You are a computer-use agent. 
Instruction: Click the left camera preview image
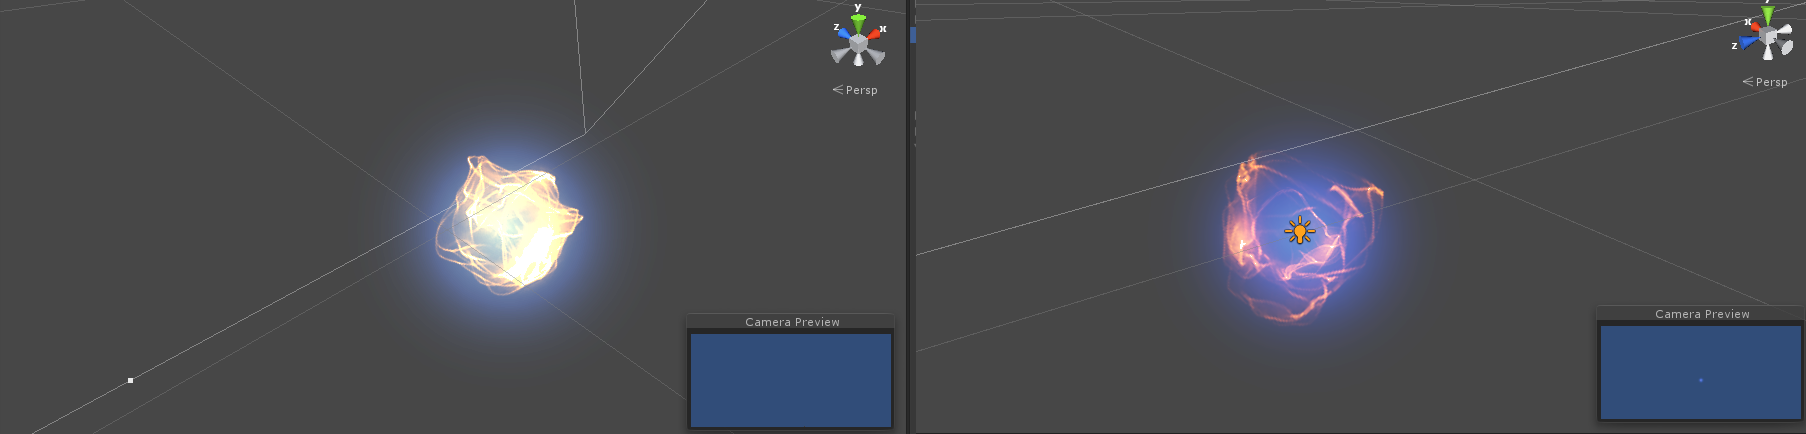click(790, 380)
